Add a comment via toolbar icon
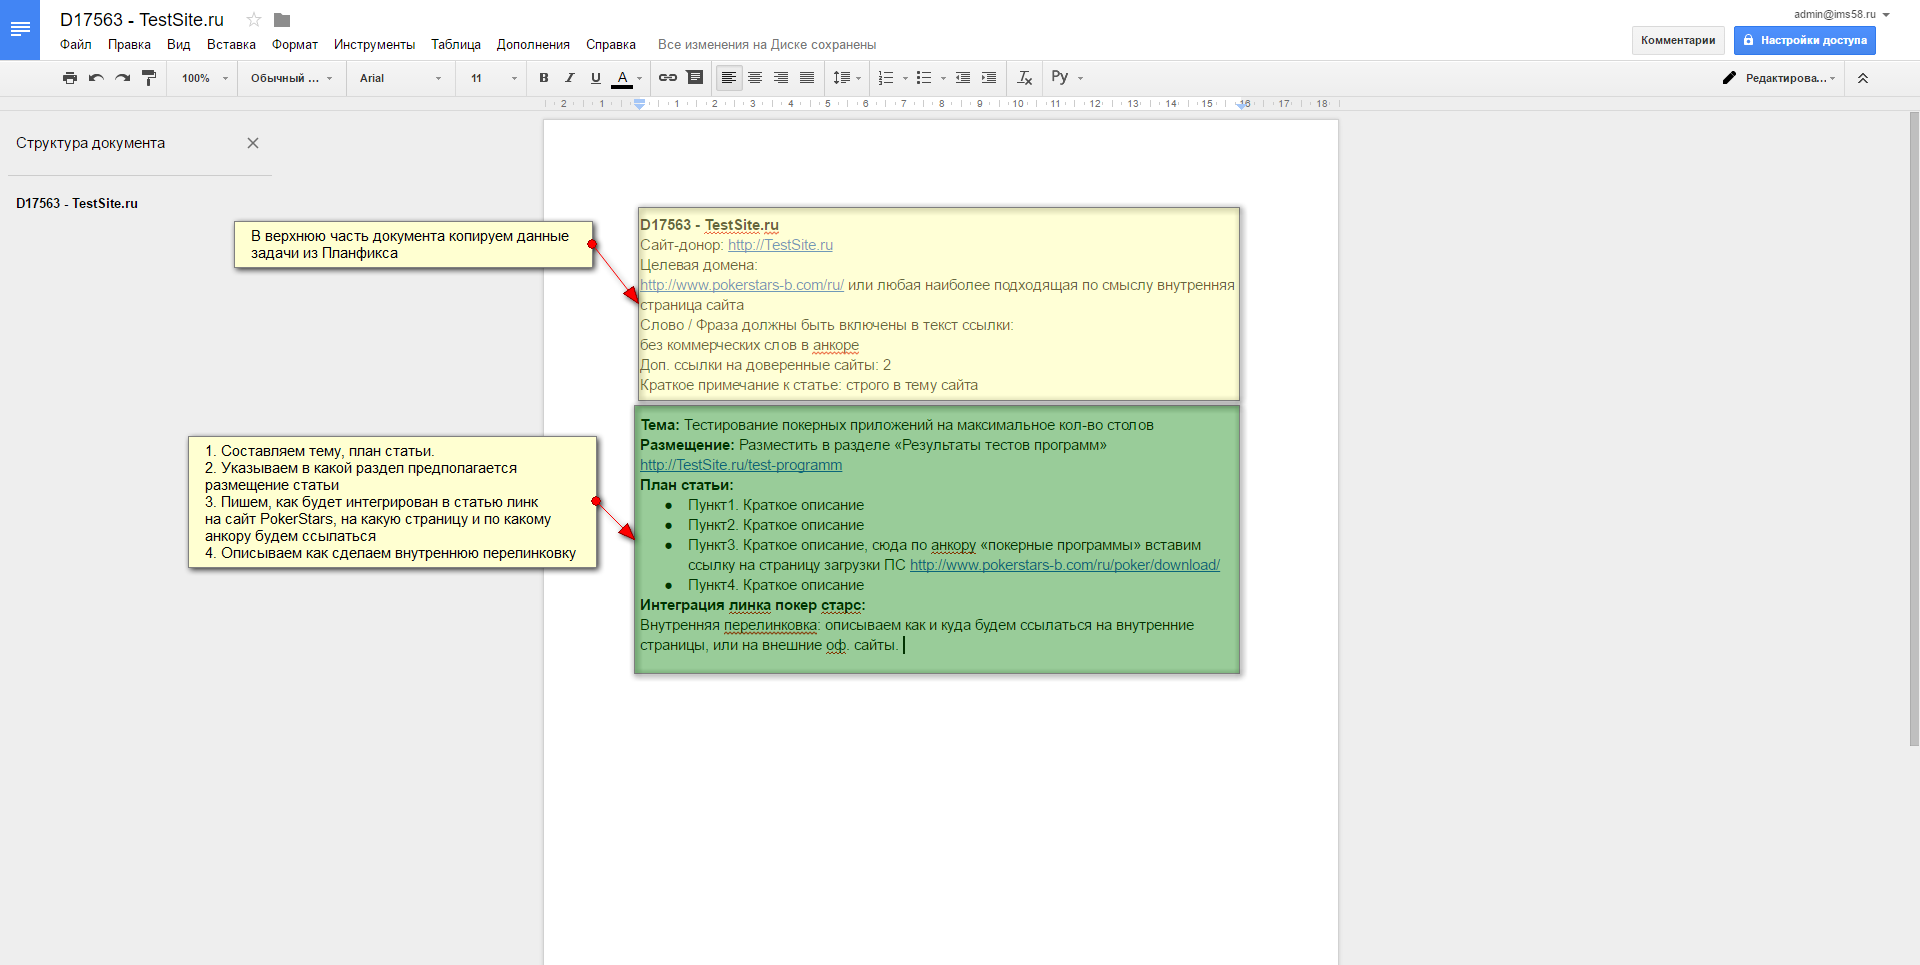Screen dimensions: 1920x965 pos(695,78)
